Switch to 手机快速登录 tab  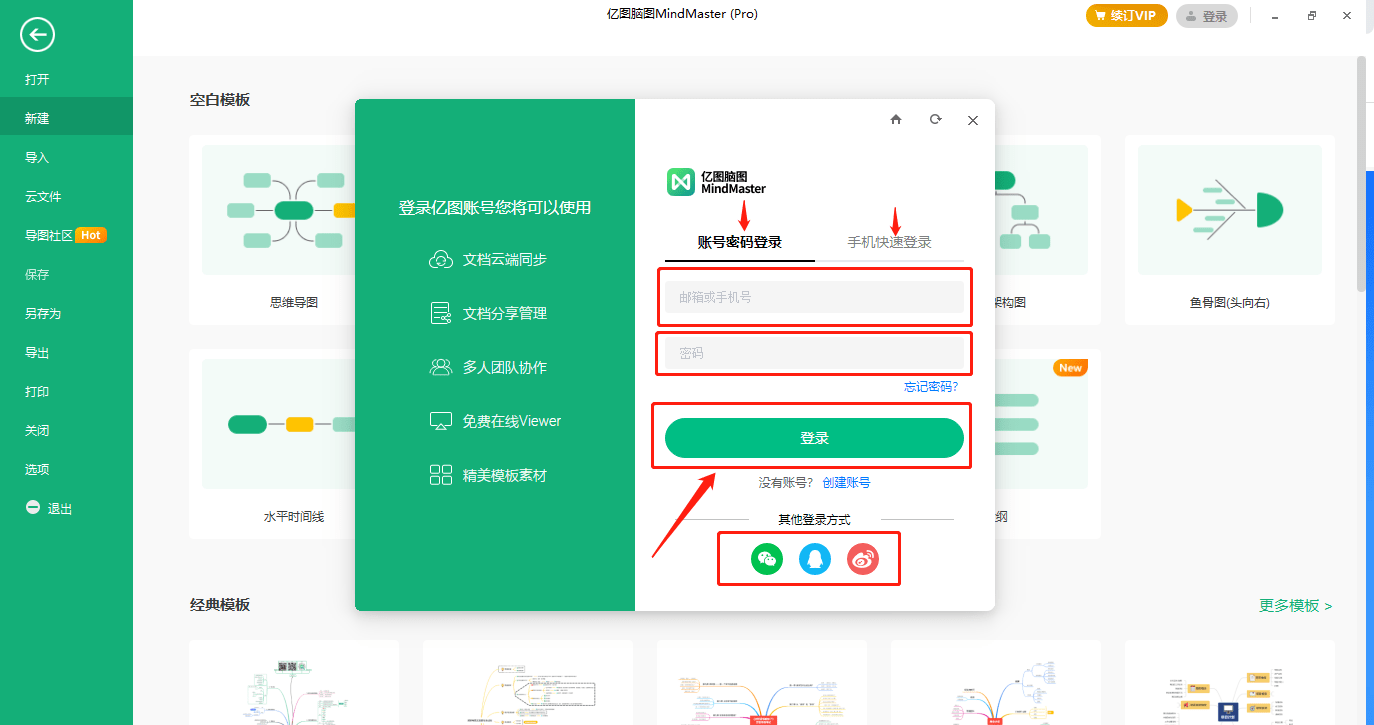pos(890,242)
